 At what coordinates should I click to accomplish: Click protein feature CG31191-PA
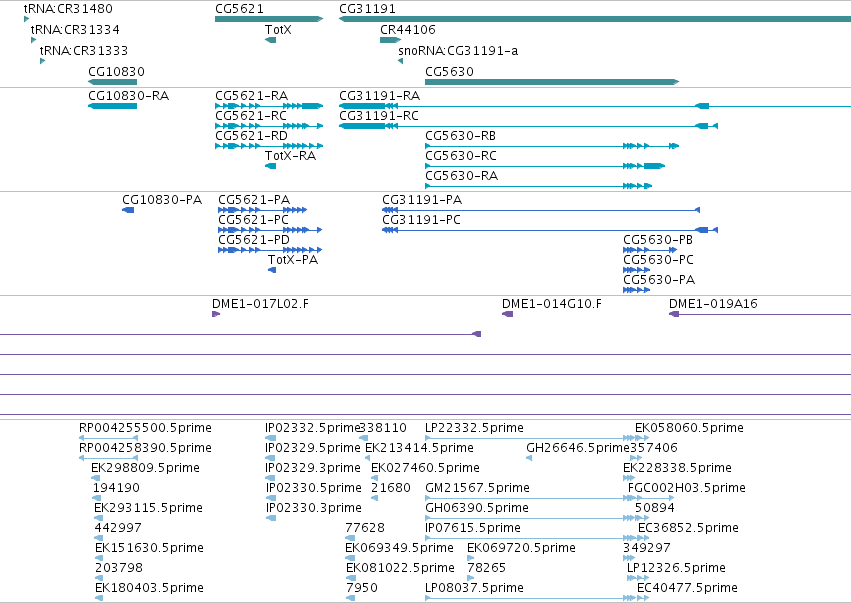point(541,210)
